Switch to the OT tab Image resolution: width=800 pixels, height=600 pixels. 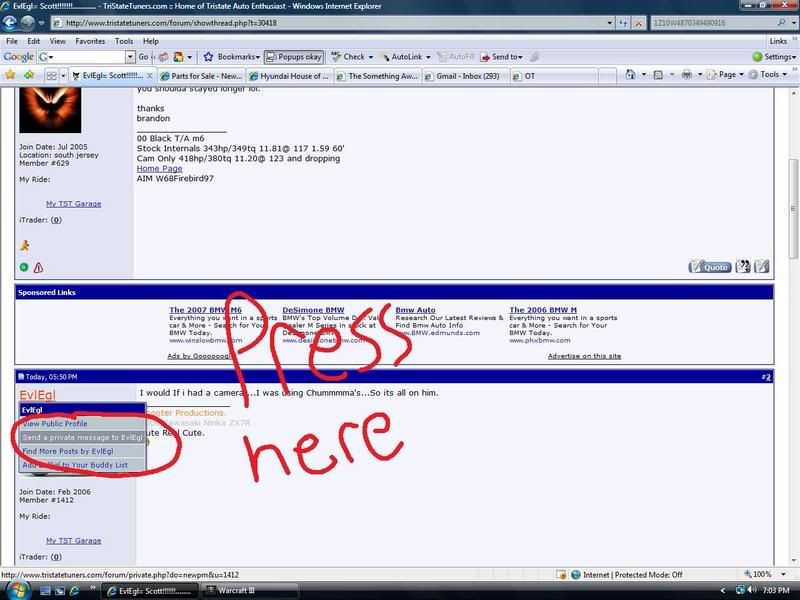[555, 76]
